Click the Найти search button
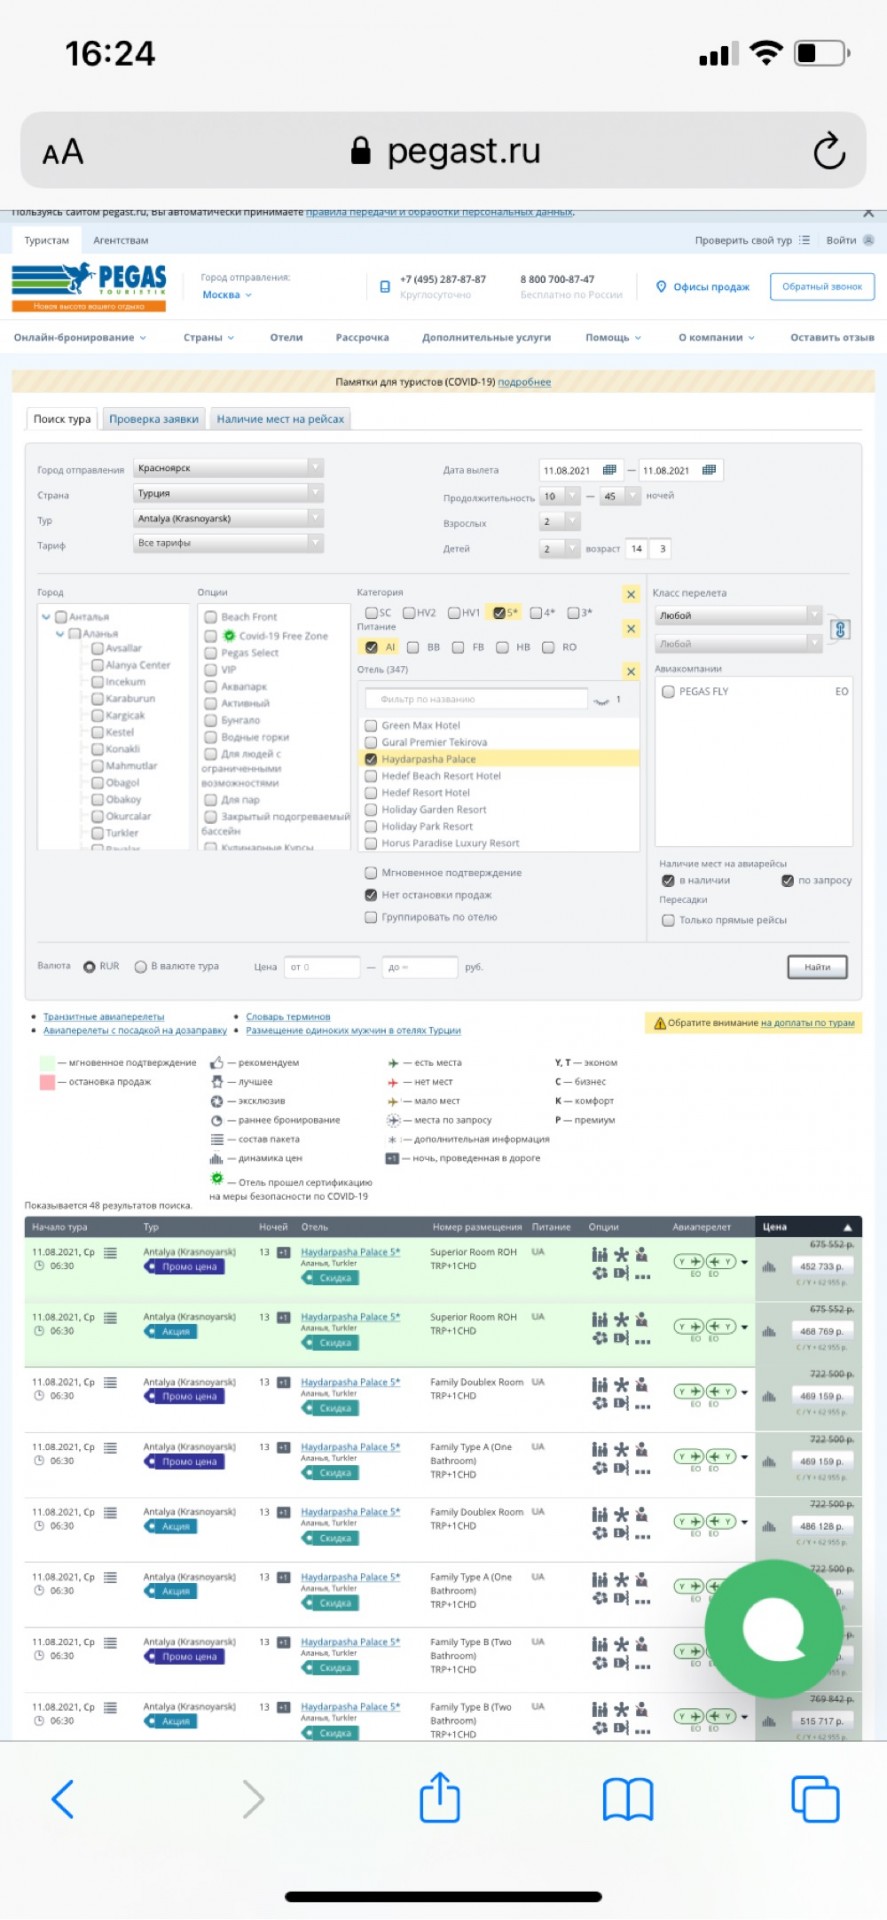This screenshot has width=887, height=1920. pos(817,967)
